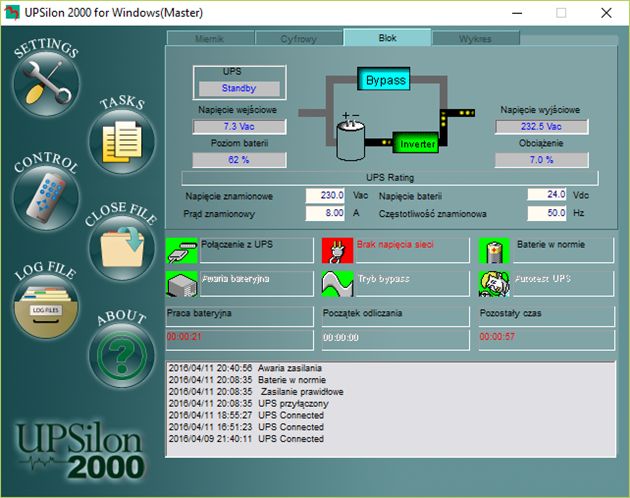Select the 16:51:23 UPS Connected log entry
This screenshot has height=498, width=630.
tap(246, 427)
